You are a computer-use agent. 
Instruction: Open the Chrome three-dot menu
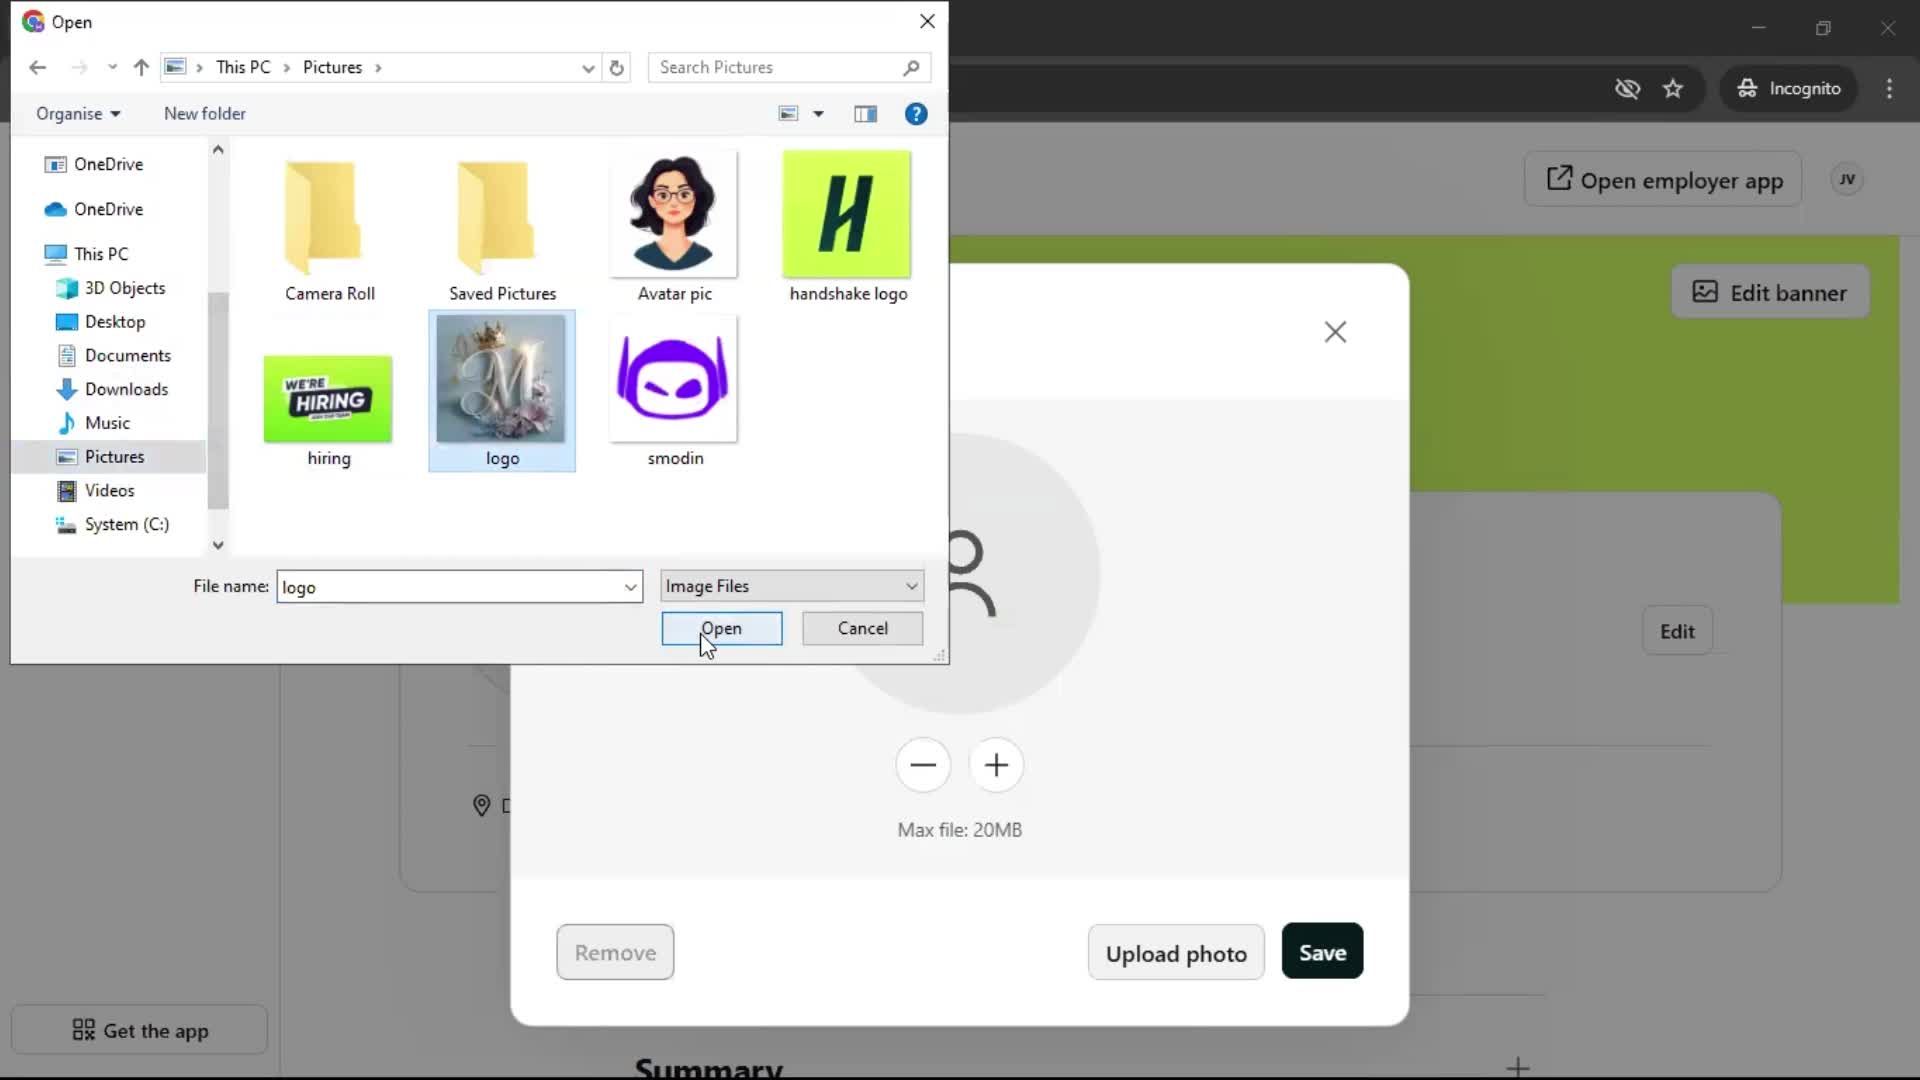1889,89
